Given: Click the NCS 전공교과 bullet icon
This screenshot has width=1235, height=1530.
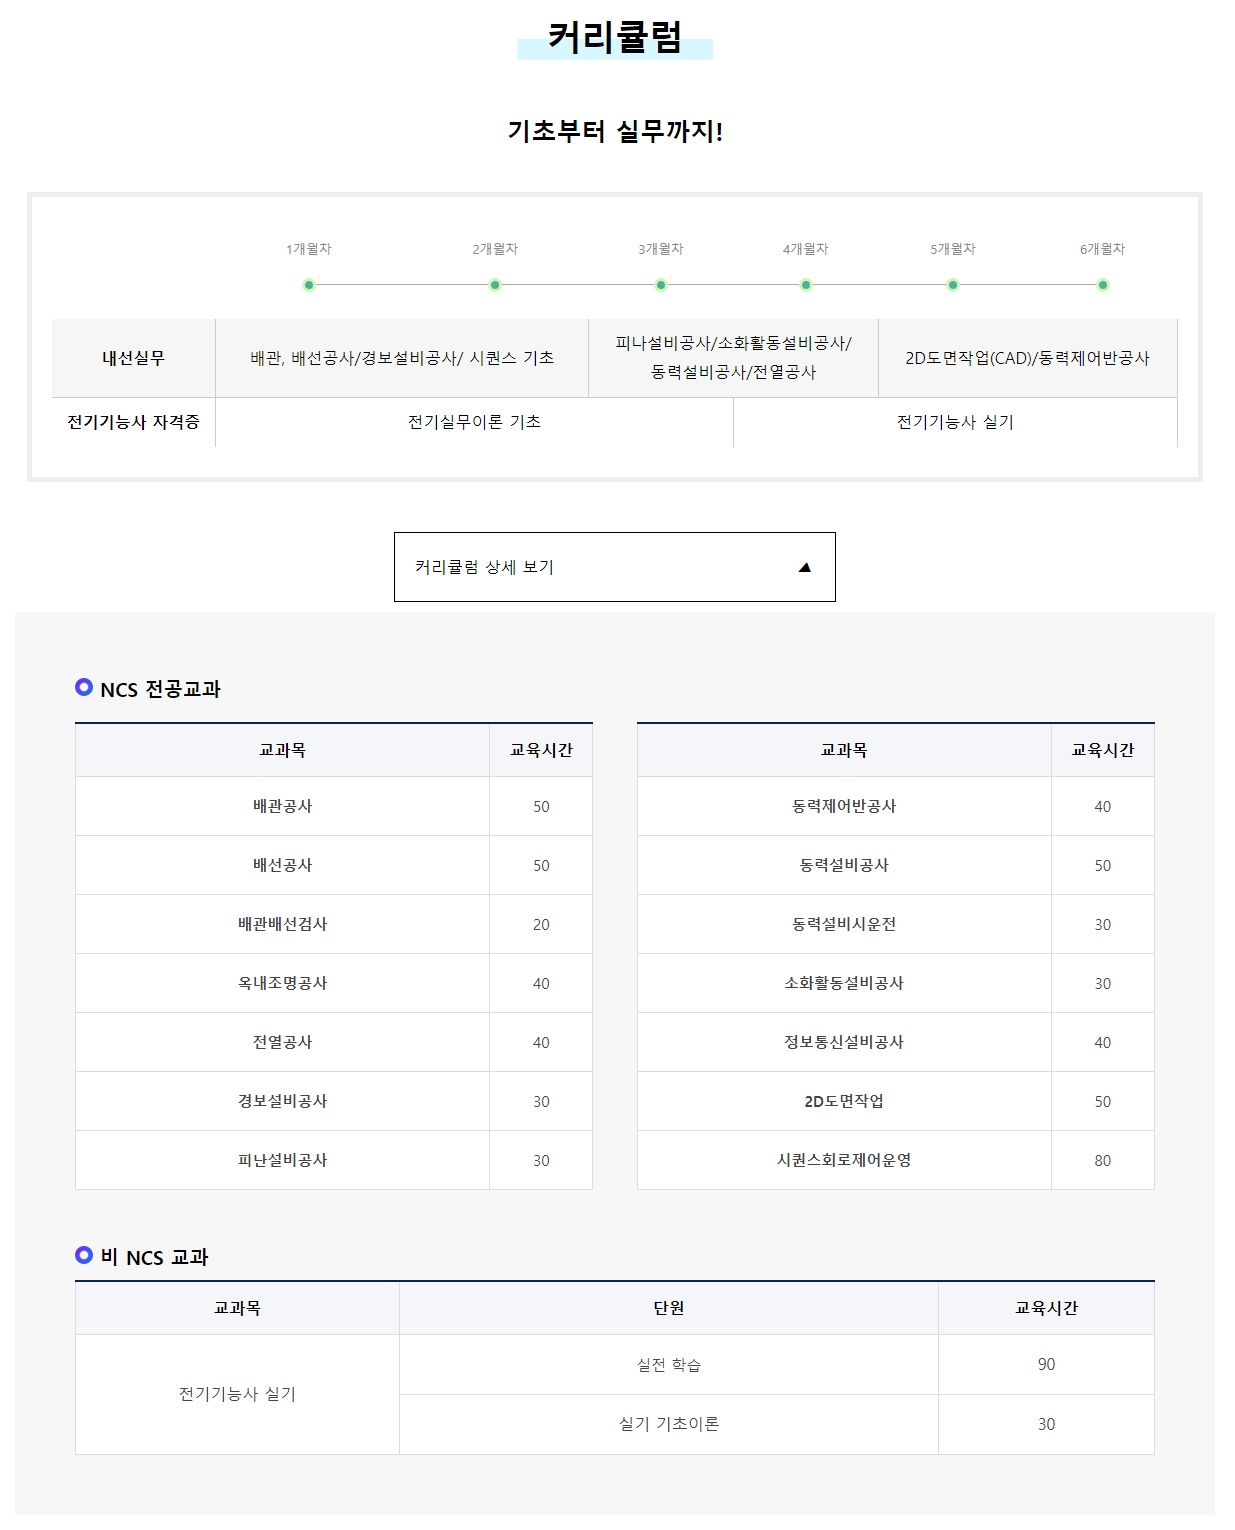Looking at the screenshot, I should pos(84,687).
